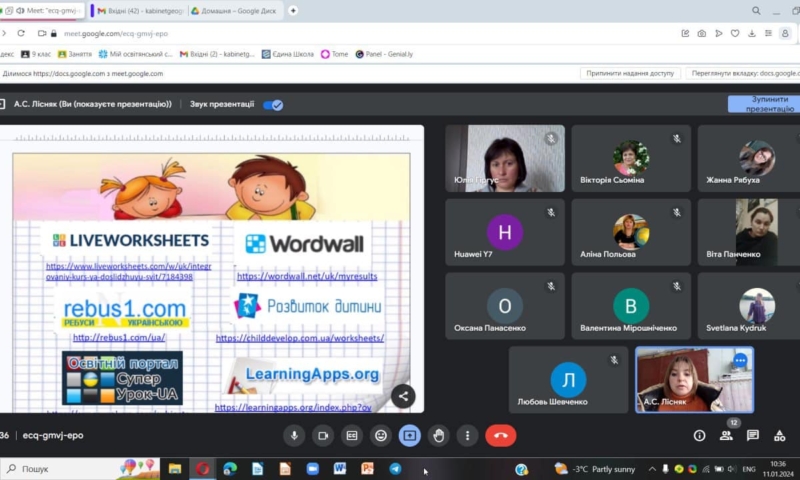The image size is (800, 480).
Task: Open Вхідні (2) kabinetg bookmark
Action: (x=217, y=54)
